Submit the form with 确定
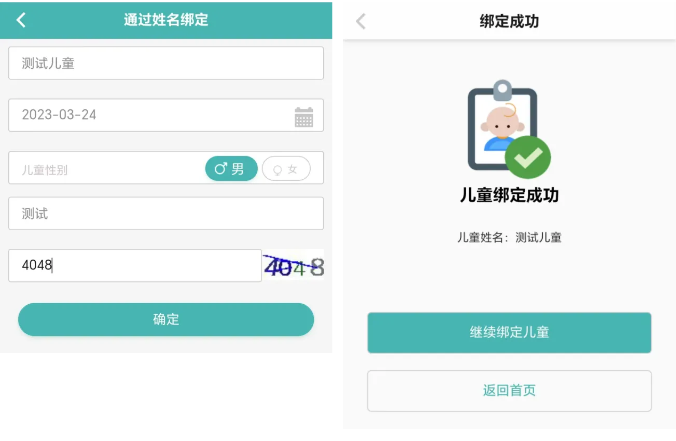676x441 pixels. tap(166, 319)
